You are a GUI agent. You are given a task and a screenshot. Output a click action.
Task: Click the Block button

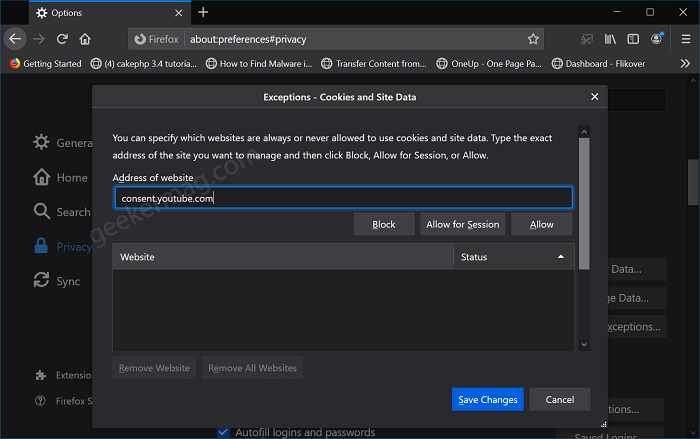point(384,224)
